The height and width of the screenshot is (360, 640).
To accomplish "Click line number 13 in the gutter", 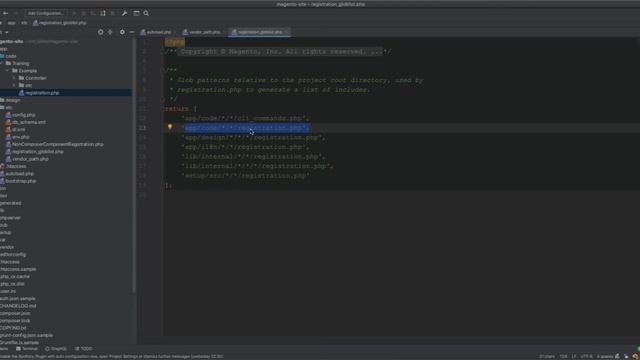I will (x=142, y=128).
